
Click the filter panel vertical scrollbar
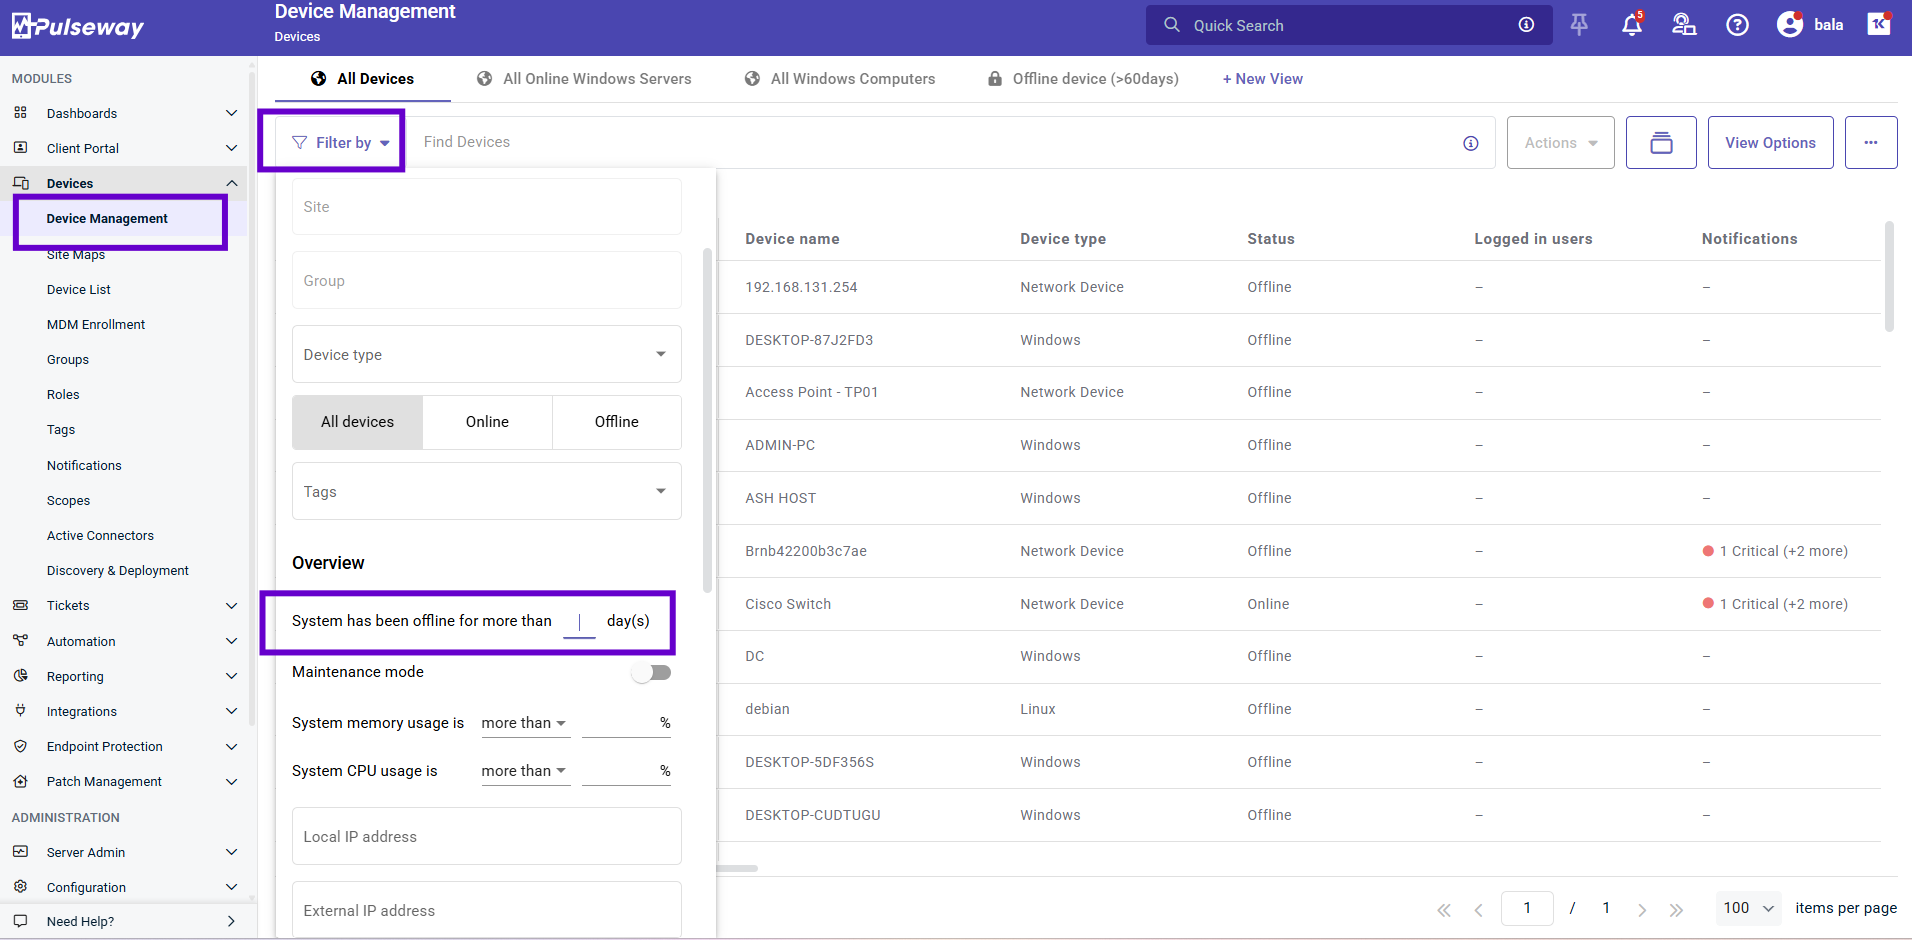tap(708, 420)
